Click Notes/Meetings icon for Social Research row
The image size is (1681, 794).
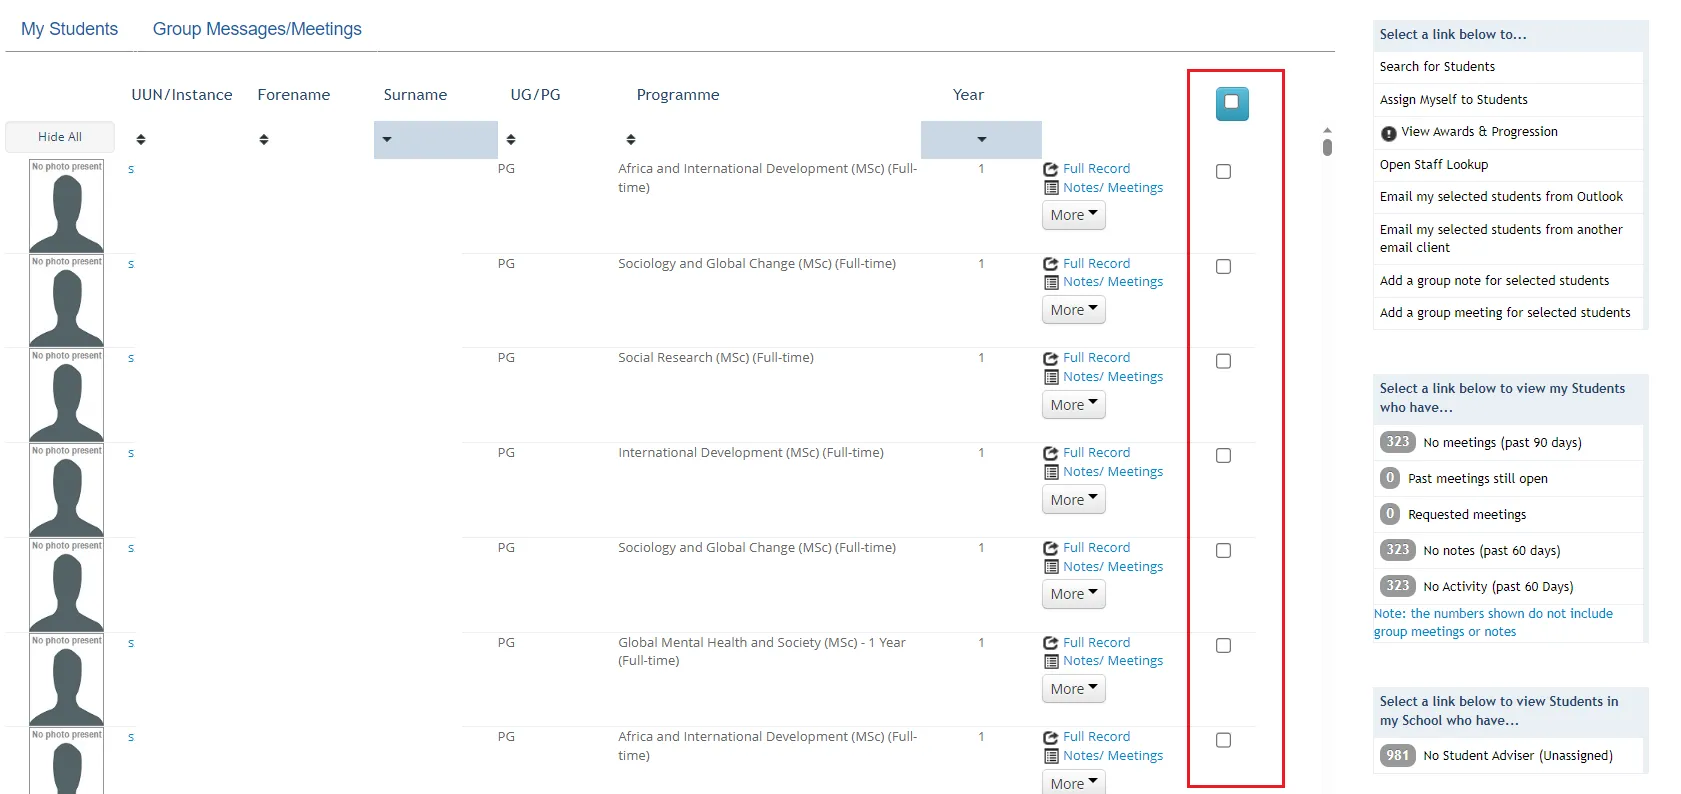[x=1051, y=377]
